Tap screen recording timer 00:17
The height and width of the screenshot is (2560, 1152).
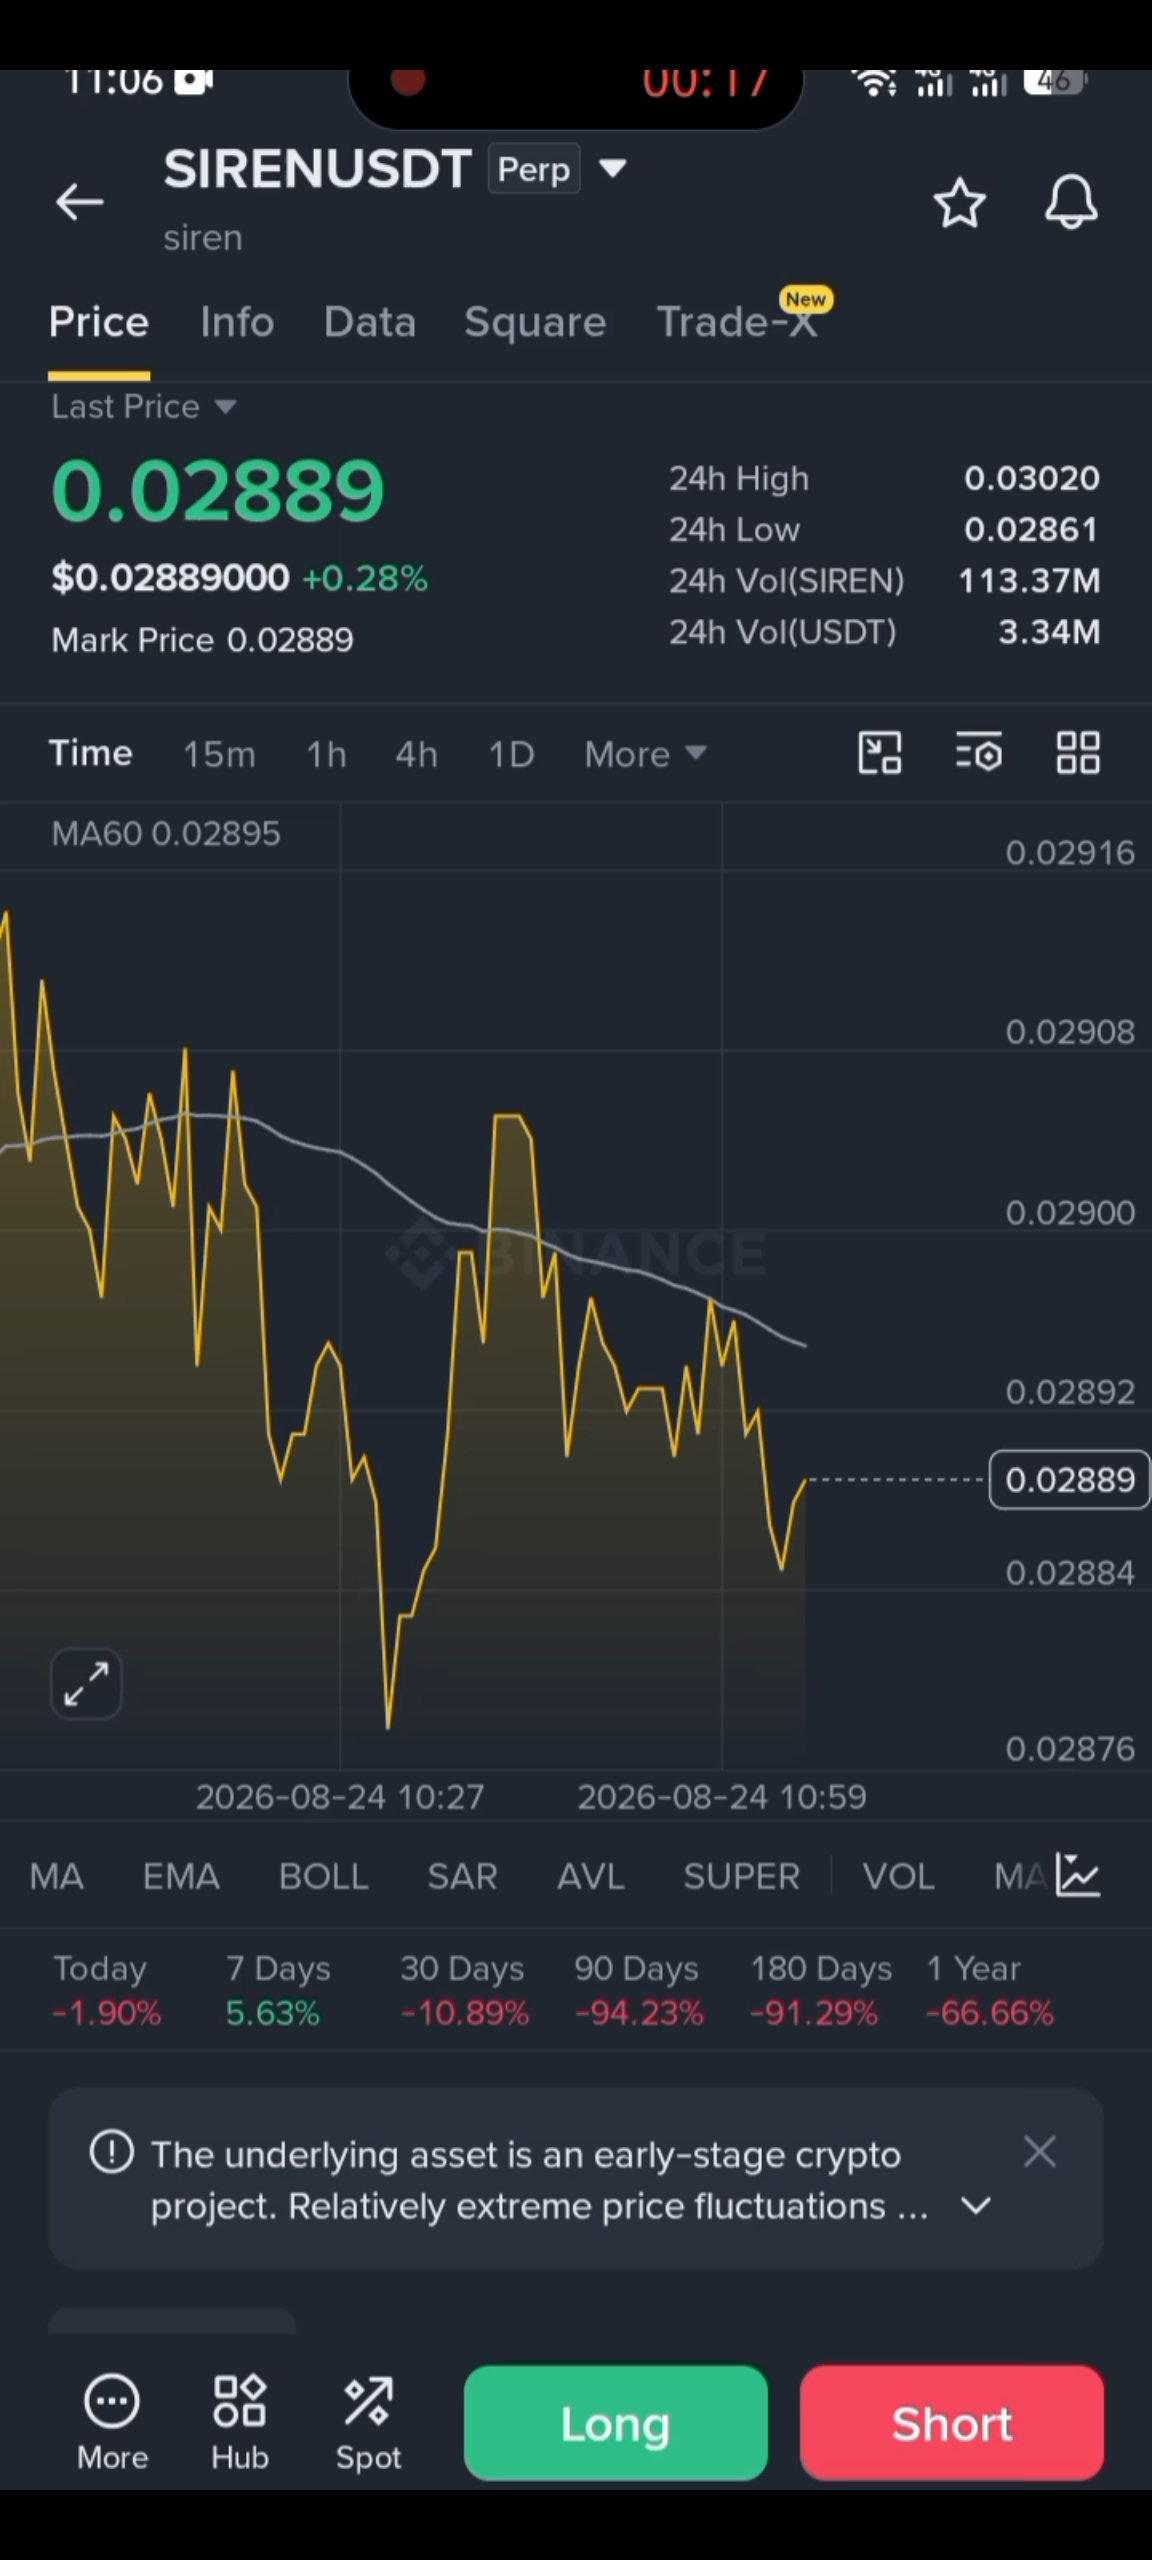coord(704,84)
